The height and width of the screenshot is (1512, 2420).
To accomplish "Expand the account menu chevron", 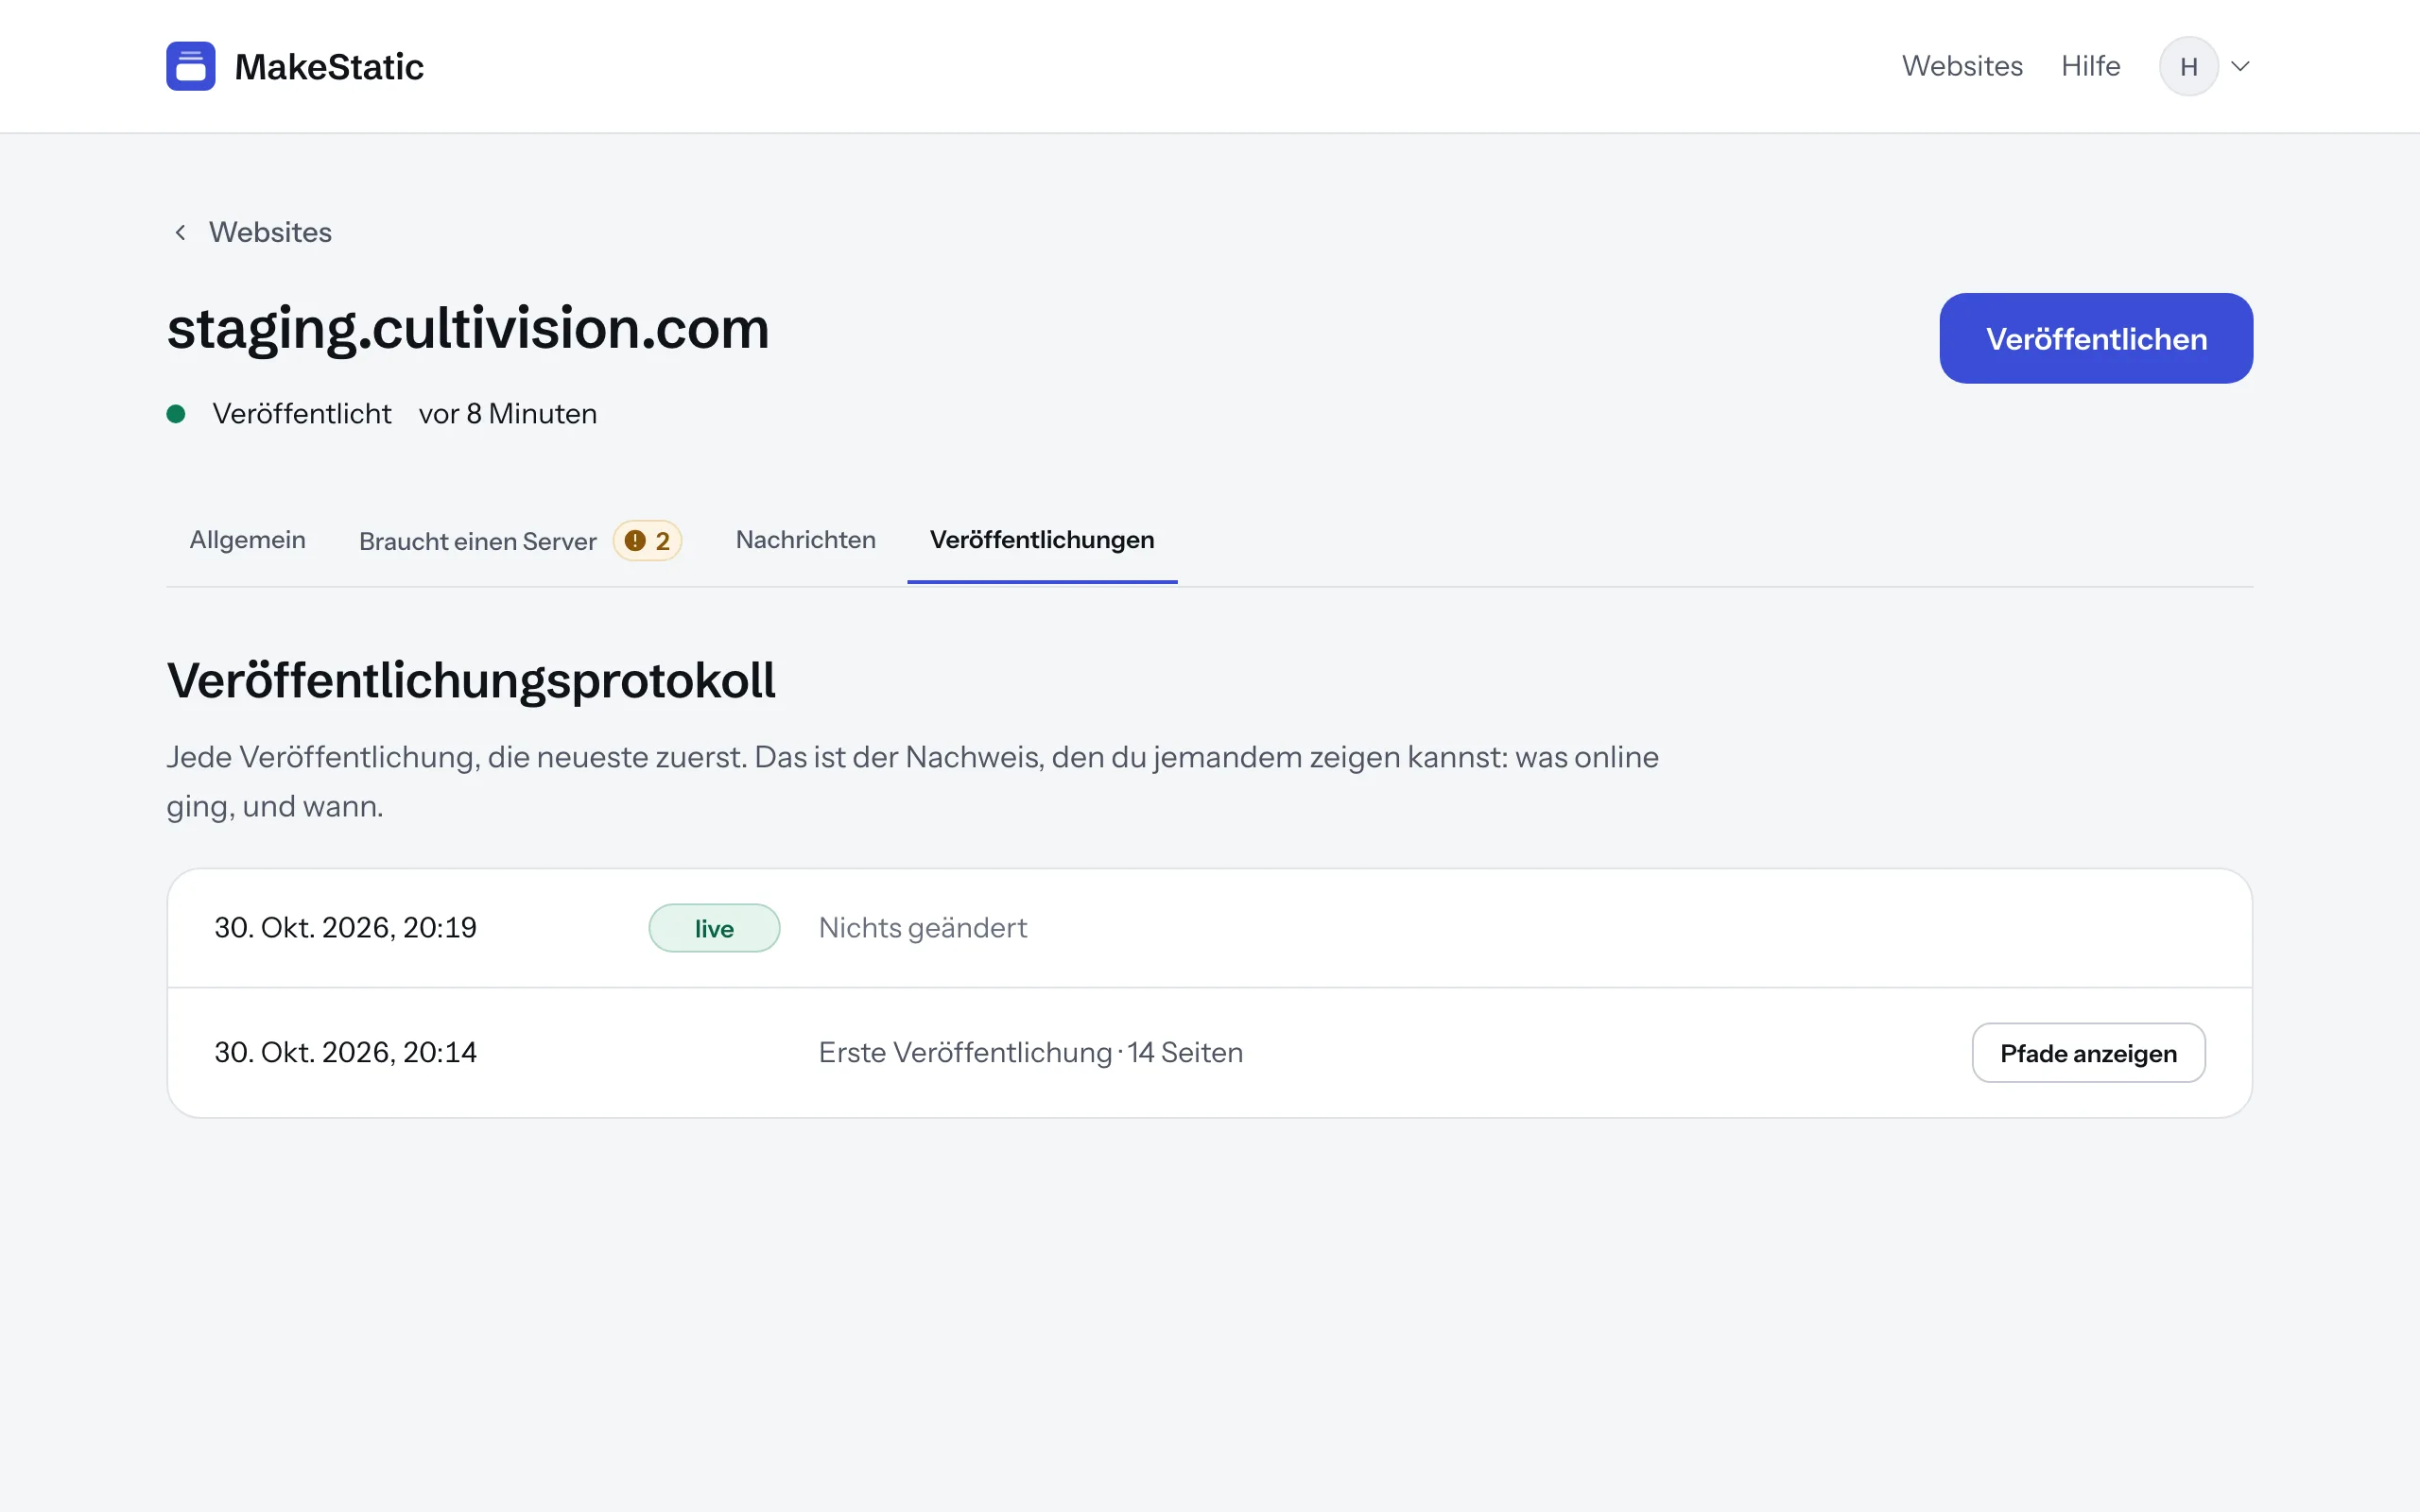I will (x=2240, y=66).
